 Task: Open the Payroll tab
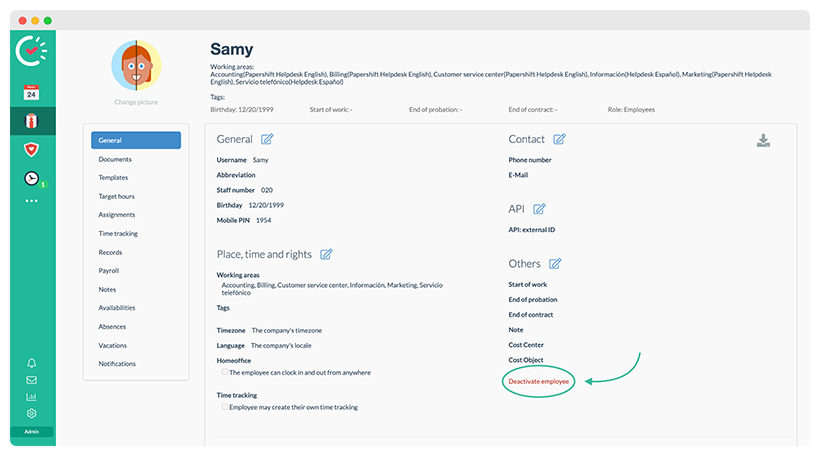(109, 270)
